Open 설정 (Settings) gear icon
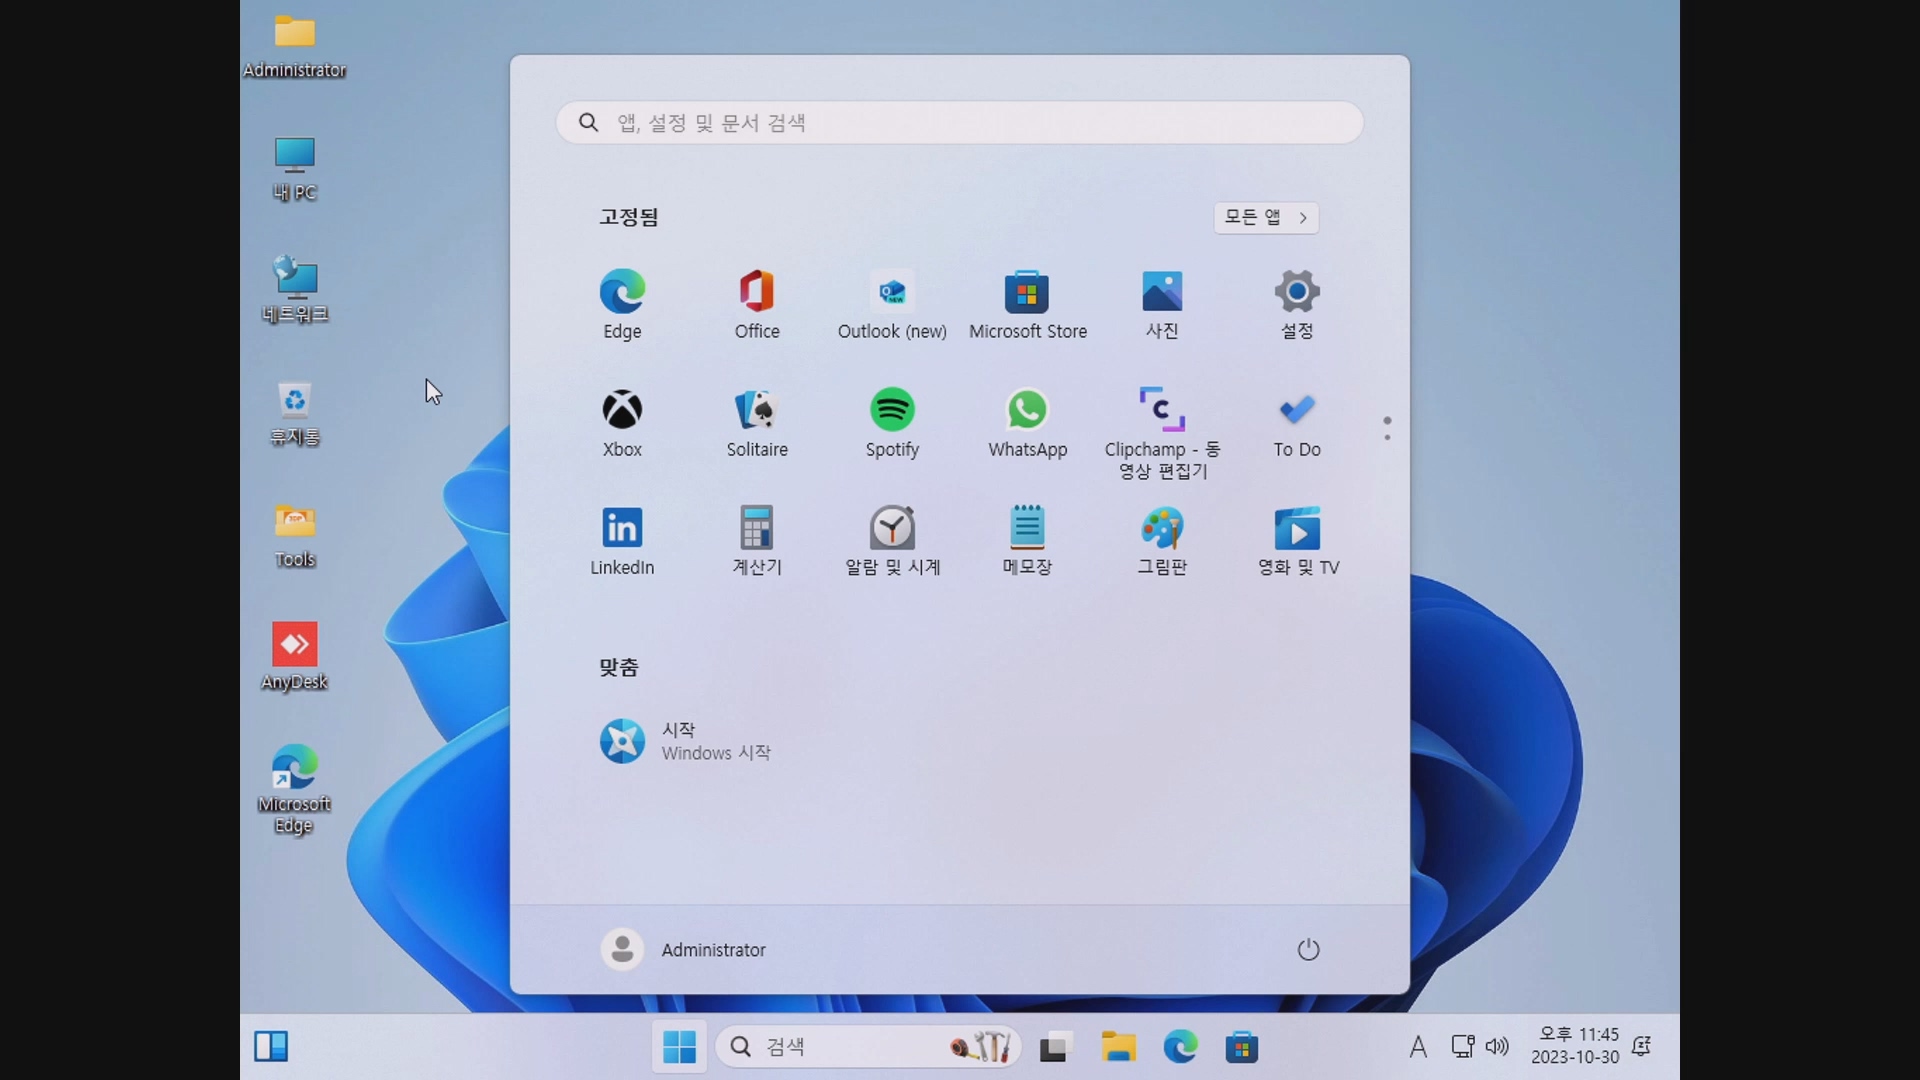This screenshot has width=1920, height=1080. click(x=1297, y=304)
